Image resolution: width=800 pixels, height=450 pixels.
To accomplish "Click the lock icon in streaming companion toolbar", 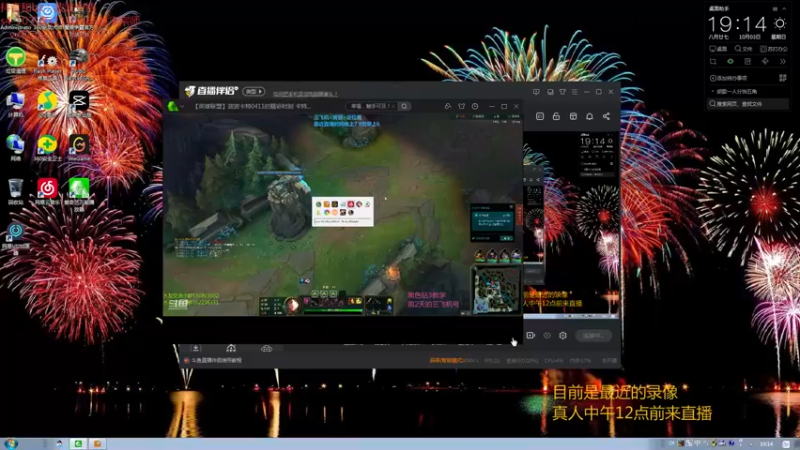I will coord(556,116).
